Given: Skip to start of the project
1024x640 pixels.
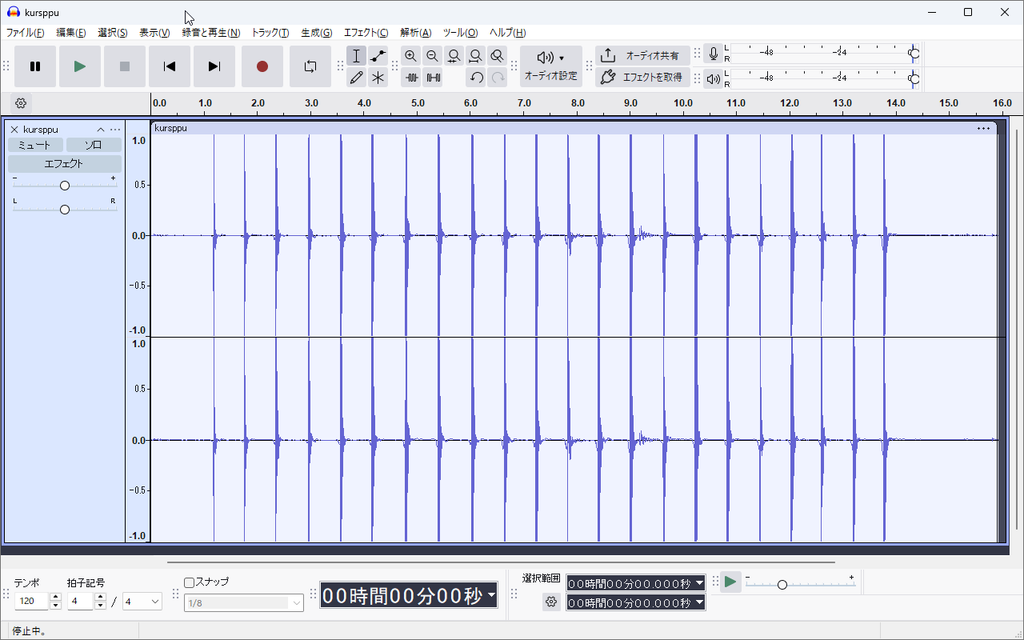Looking at the screenshot, I should (x=169, y=66).
